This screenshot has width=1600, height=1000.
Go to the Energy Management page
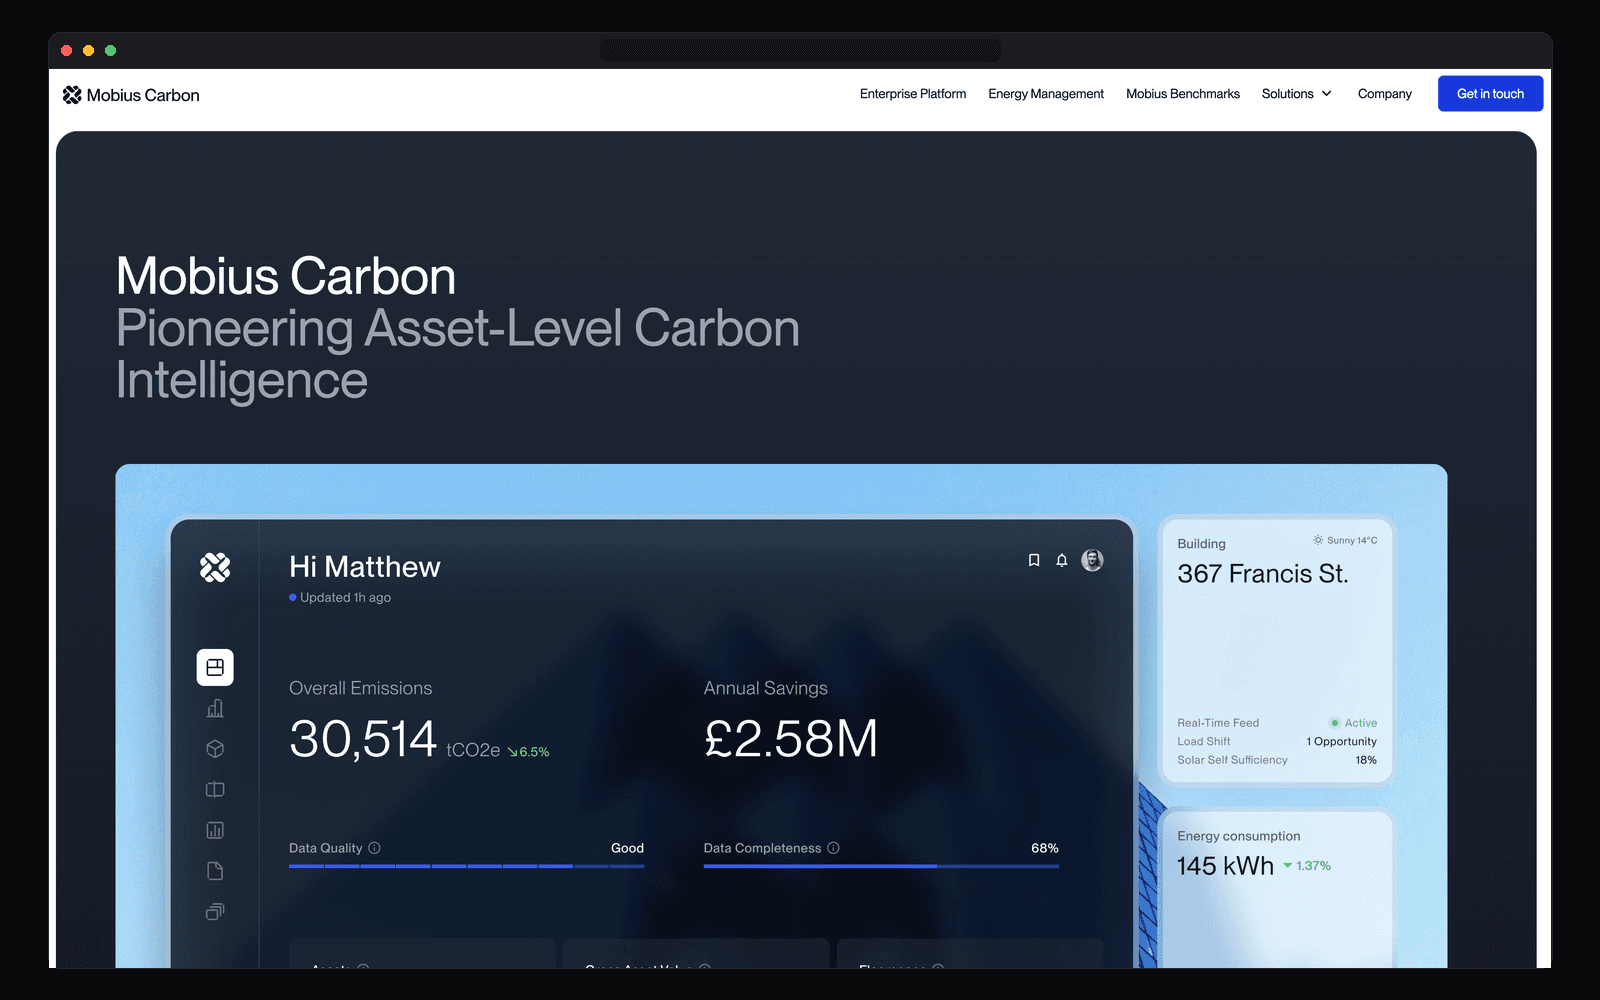tap(1045, 93)
